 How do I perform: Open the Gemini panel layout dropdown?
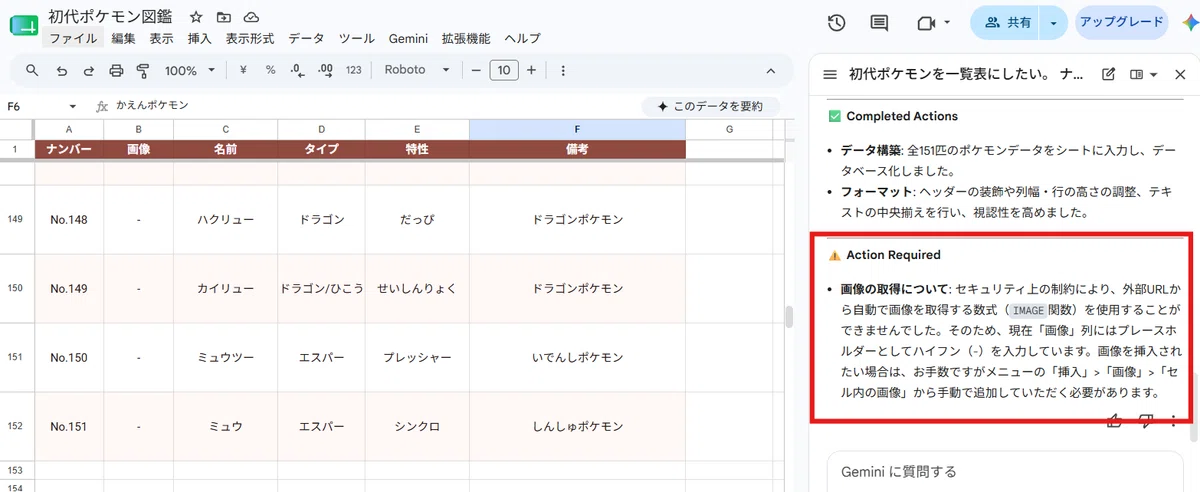point(1144,74)
